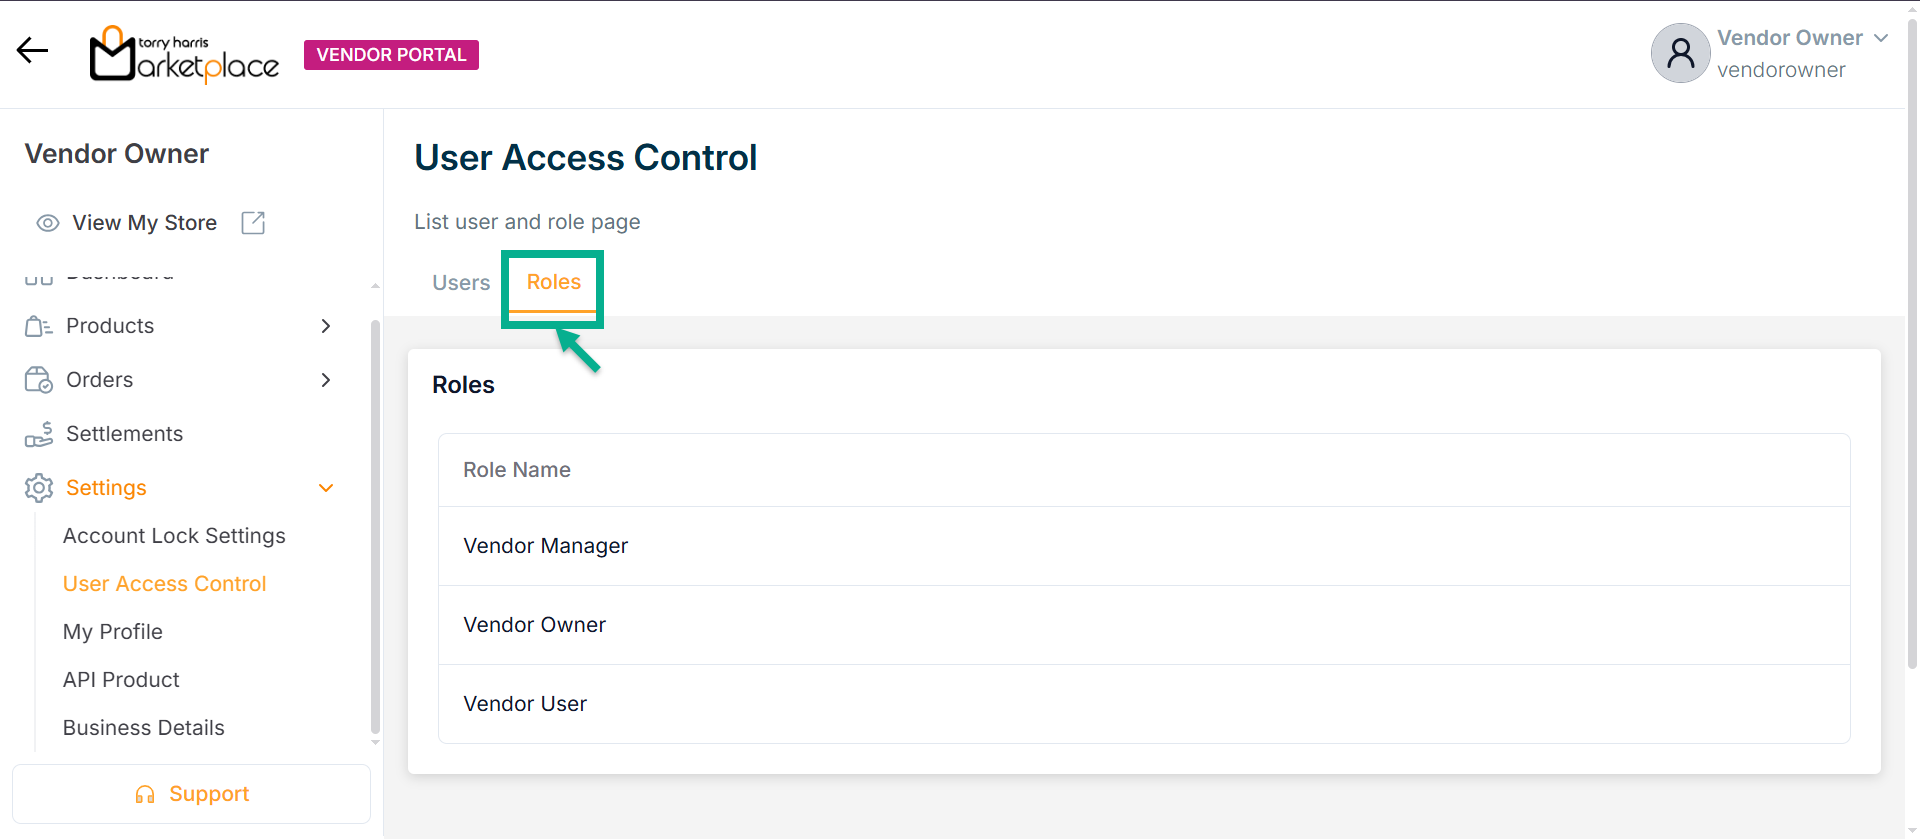1920x839 pixels.
Task: Open the Vendor Owner account dropdown
Action: (x=1881, y=38)
